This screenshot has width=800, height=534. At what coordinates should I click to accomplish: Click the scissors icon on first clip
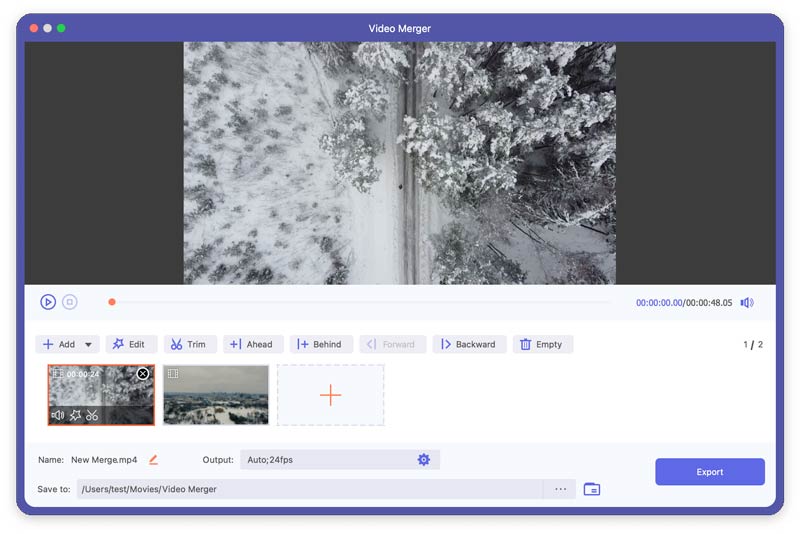92,415
